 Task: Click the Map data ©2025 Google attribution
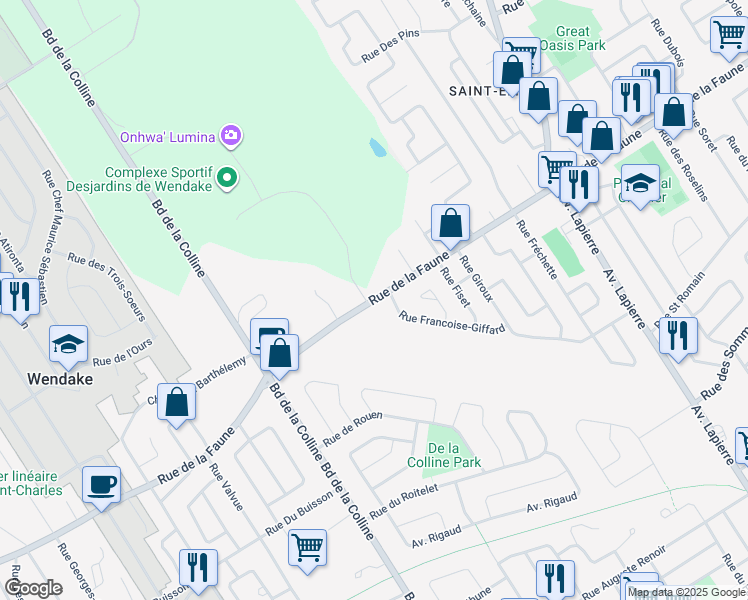coord(686,592)
